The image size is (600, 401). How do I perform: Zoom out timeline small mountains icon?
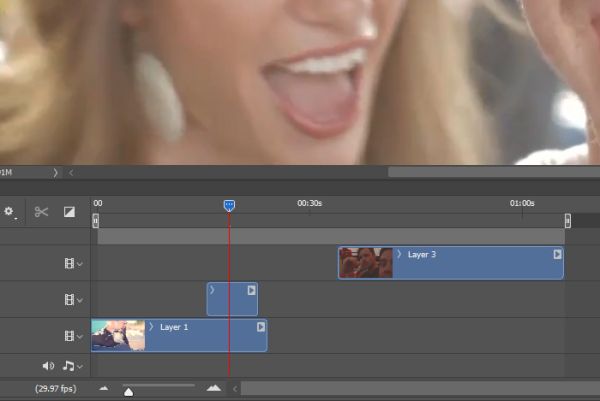pos(104,388)
